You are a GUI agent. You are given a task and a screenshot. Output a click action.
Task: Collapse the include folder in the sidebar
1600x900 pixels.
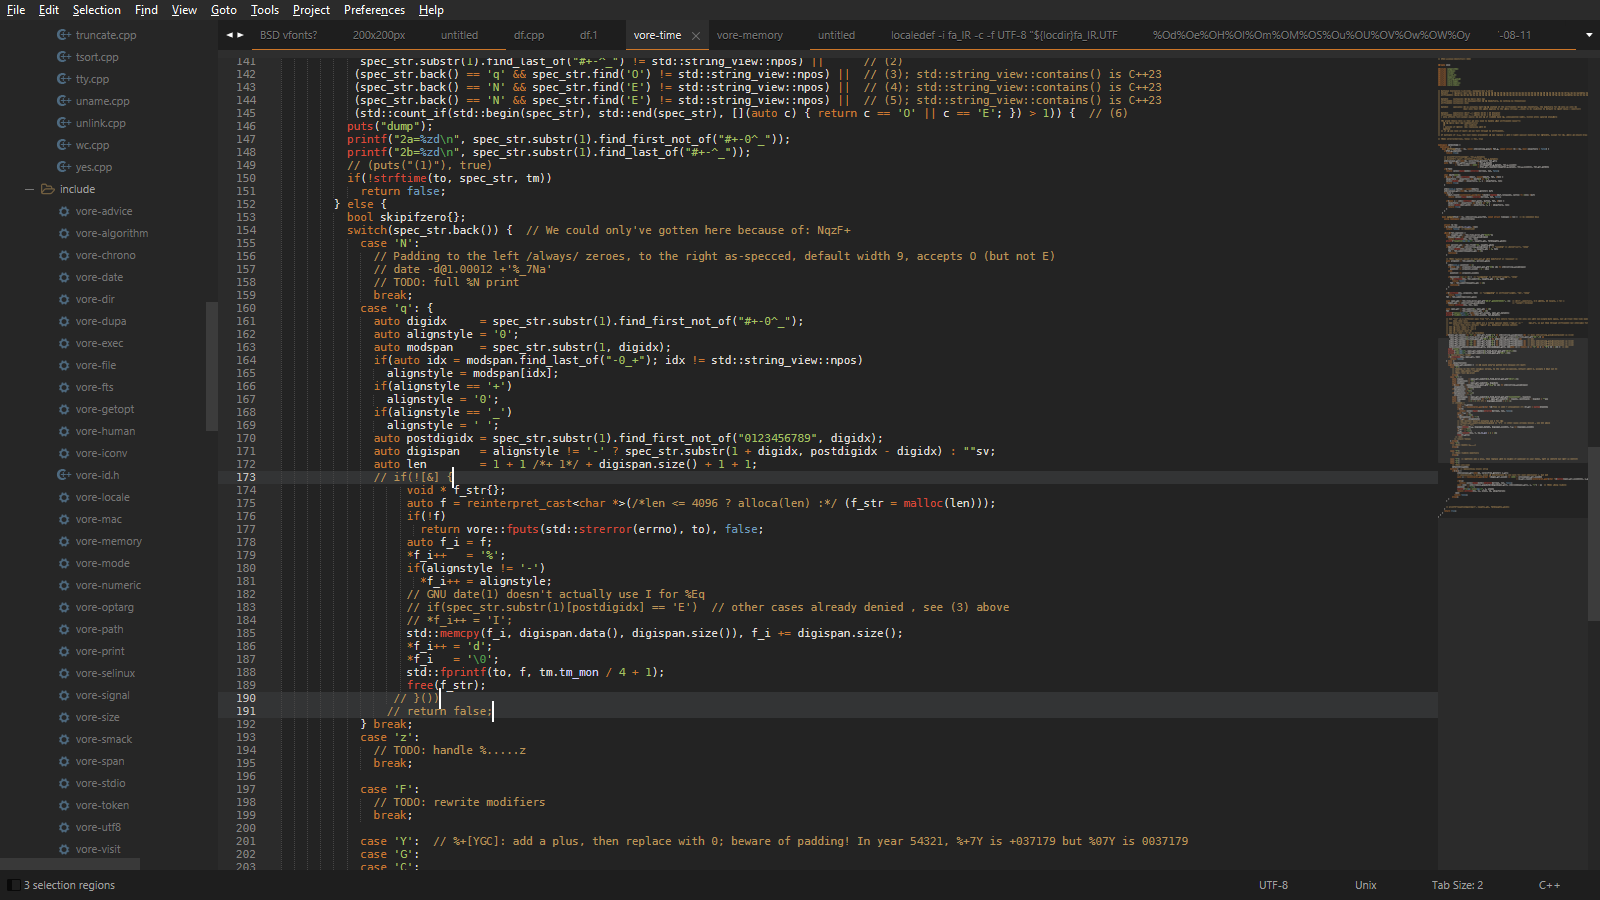point(29,189)
